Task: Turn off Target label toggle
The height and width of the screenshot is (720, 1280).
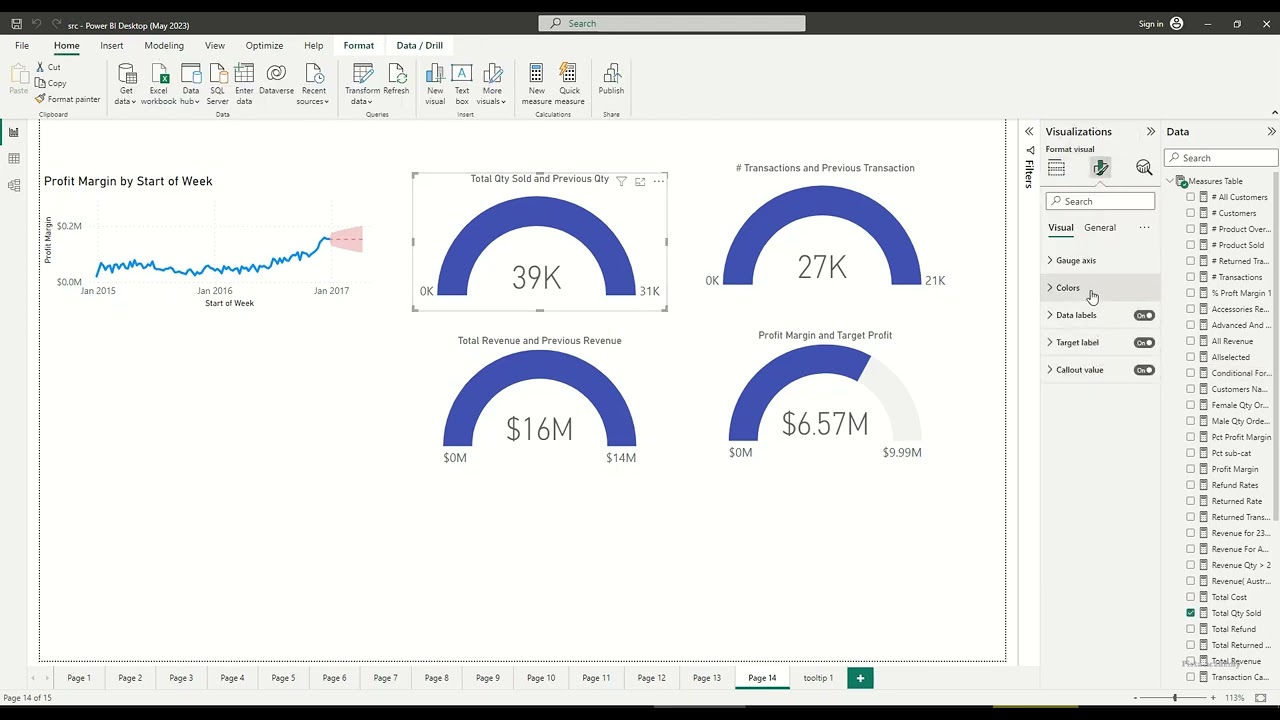Action: point(1144,343)
